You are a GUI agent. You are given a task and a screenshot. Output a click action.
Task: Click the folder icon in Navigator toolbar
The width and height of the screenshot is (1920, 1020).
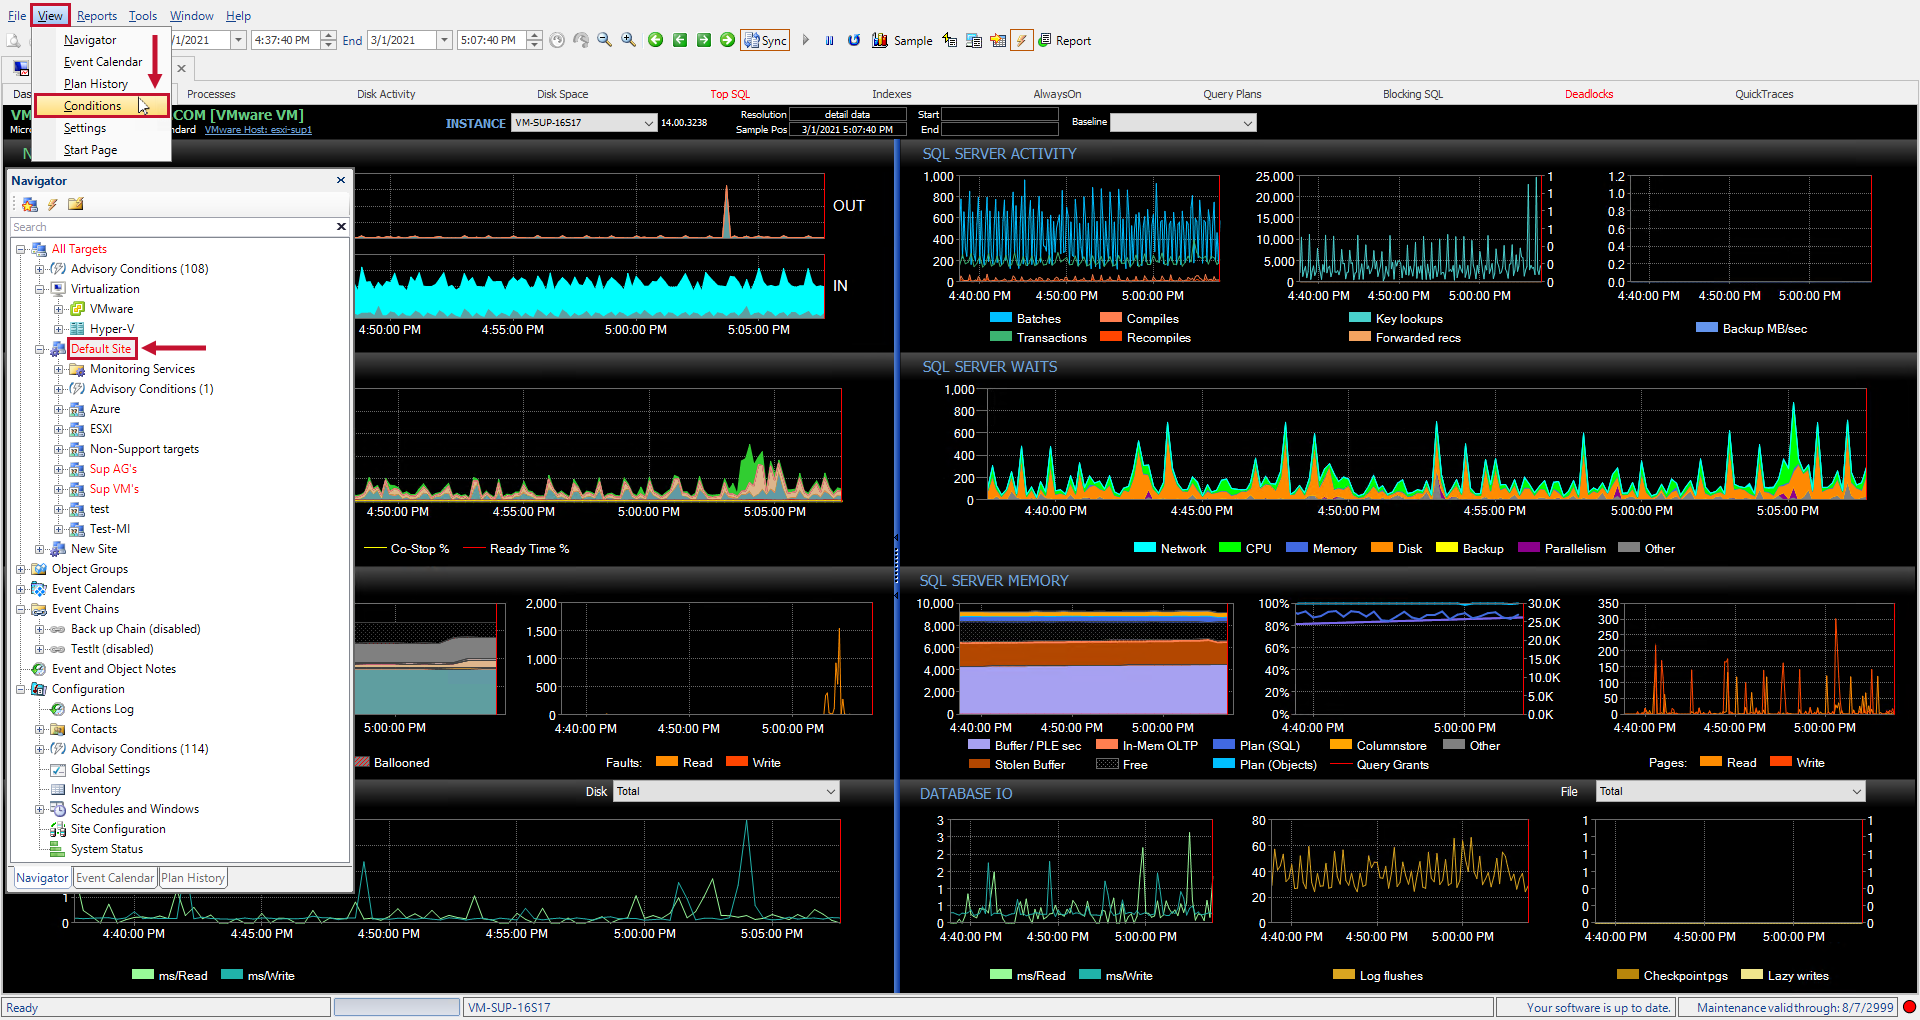click(76, 204)
